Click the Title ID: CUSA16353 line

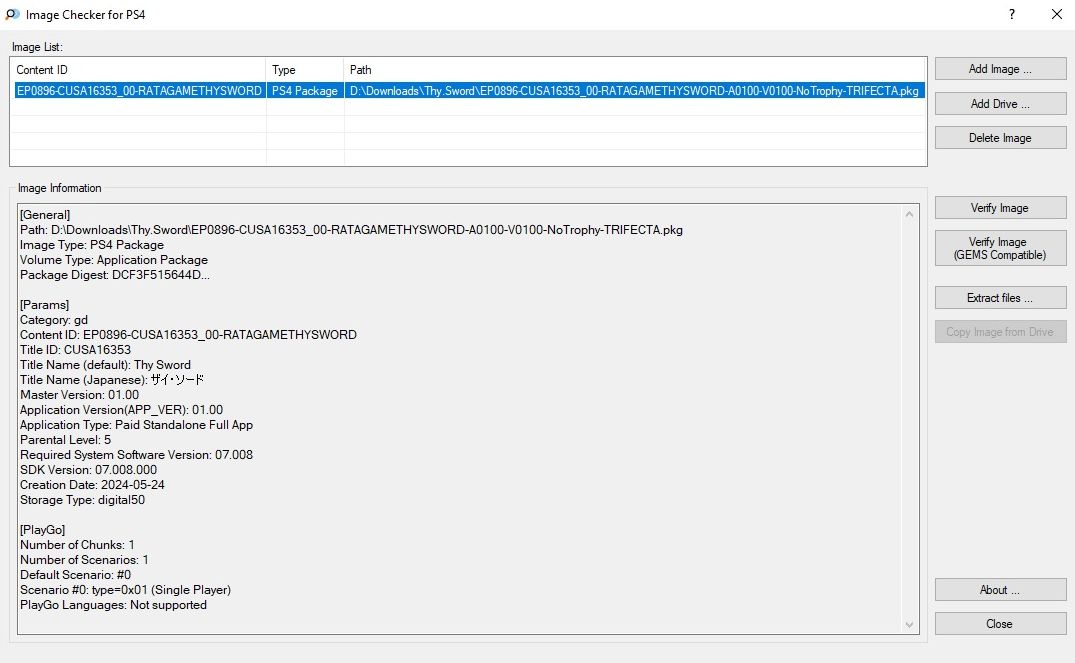click(x=75, y=350)
